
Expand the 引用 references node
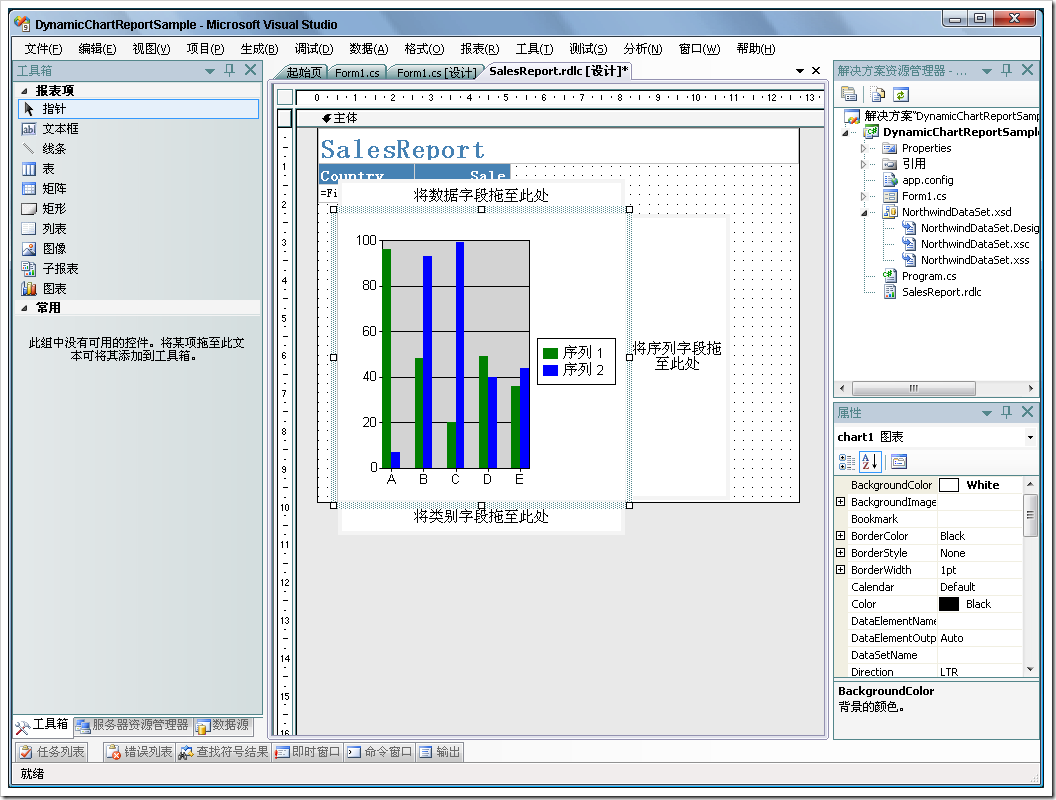point(863,164)
